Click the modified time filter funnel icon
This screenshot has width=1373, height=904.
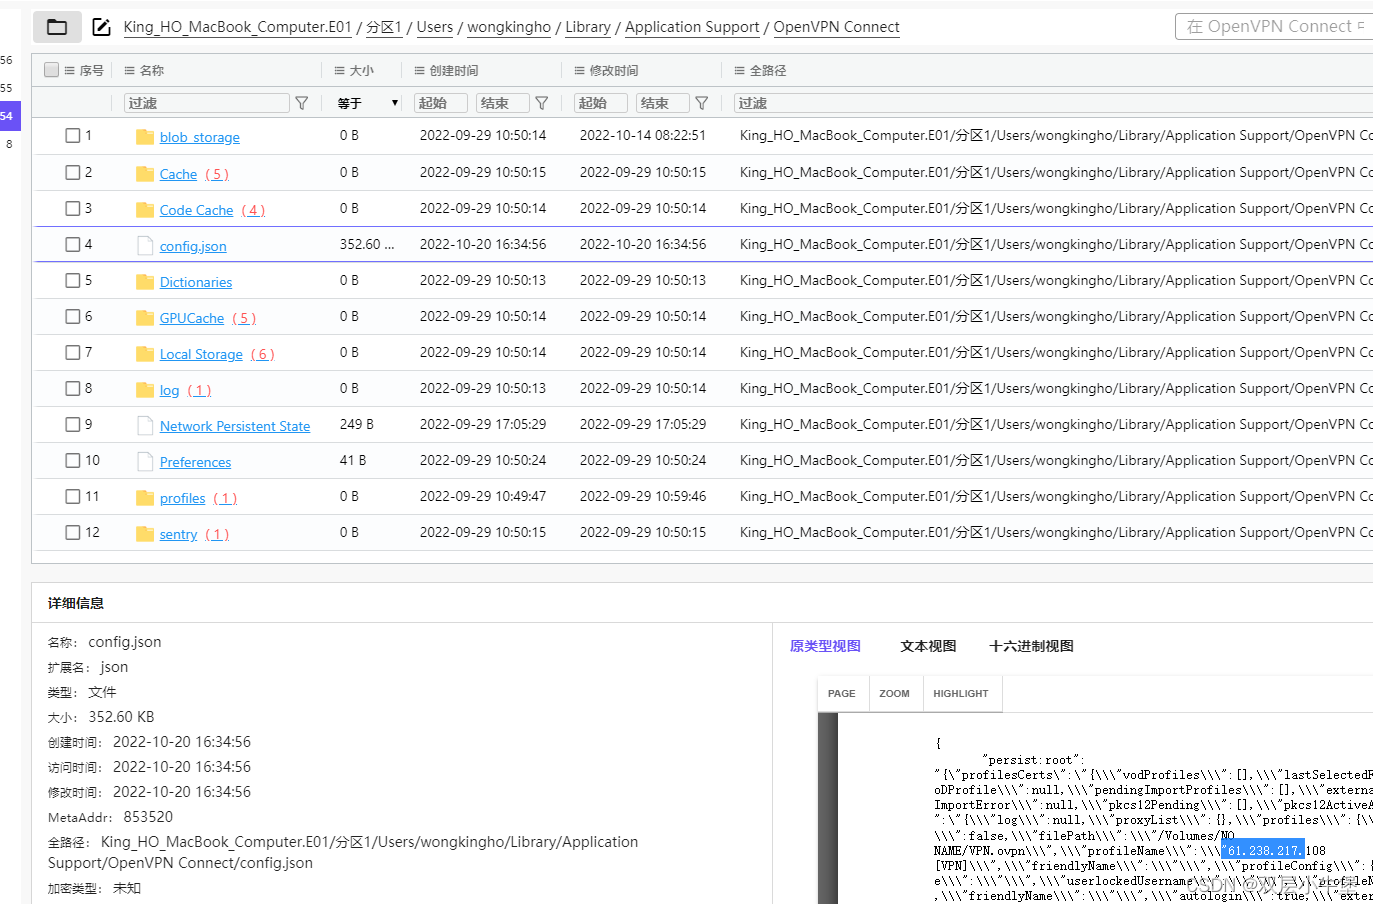pos(702,103)
